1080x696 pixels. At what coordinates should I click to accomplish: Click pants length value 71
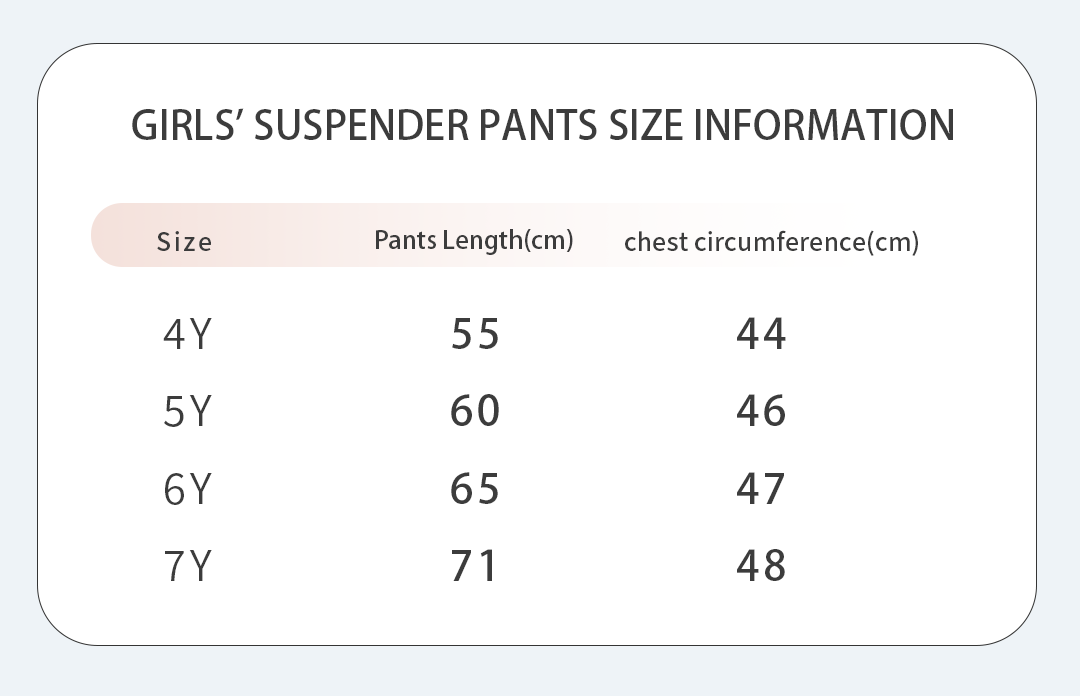pyautogui.click(x=475, y=566)
